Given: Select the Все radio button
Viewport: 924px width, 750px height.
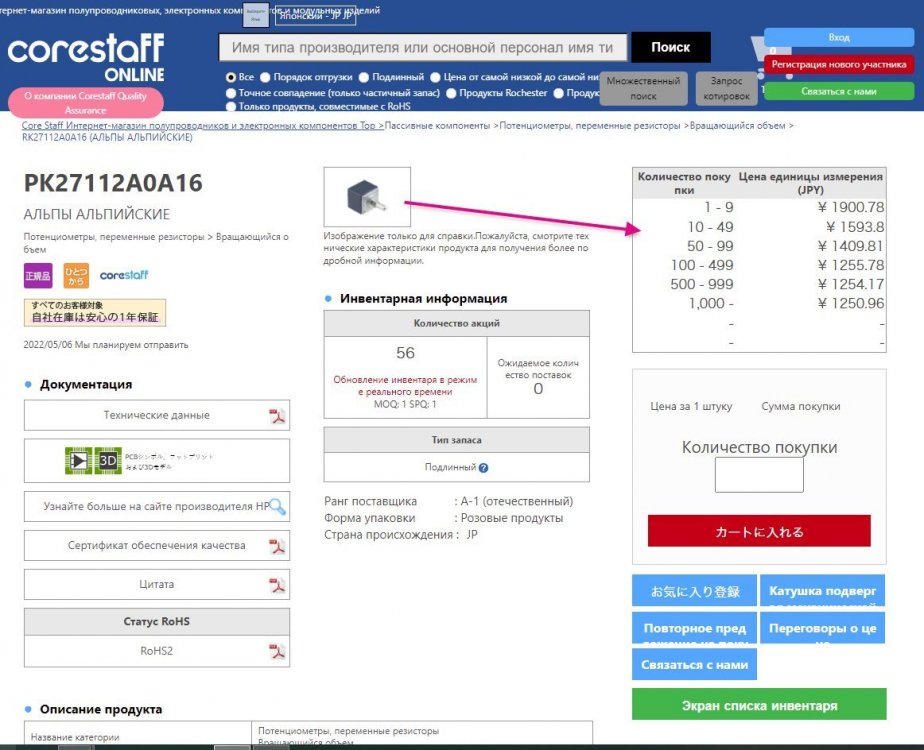Looking at the screenshot, I should (232, 77).
